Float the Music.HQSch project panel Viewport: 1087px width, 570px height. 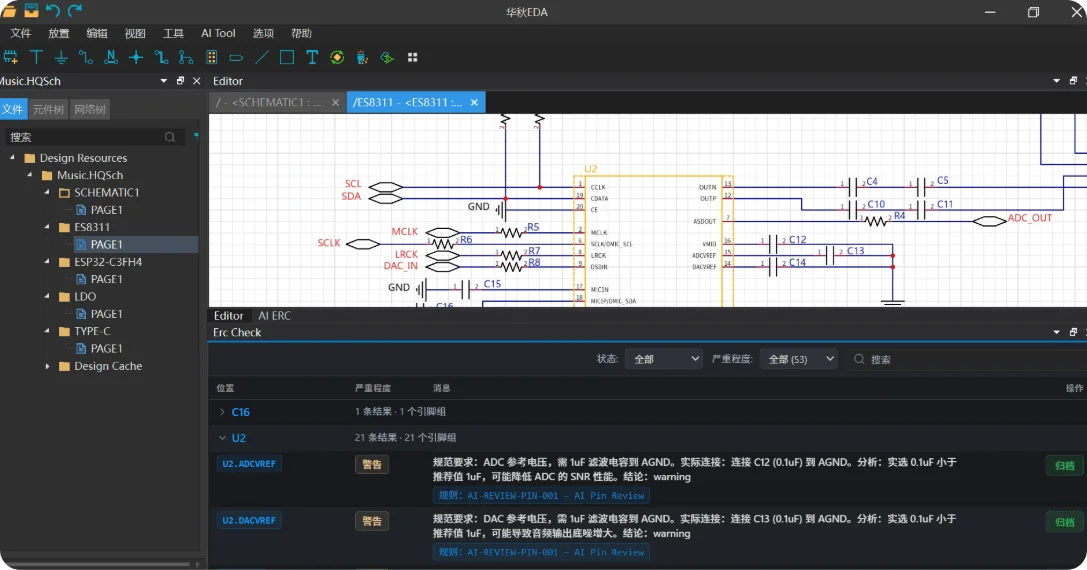point(180,81)
